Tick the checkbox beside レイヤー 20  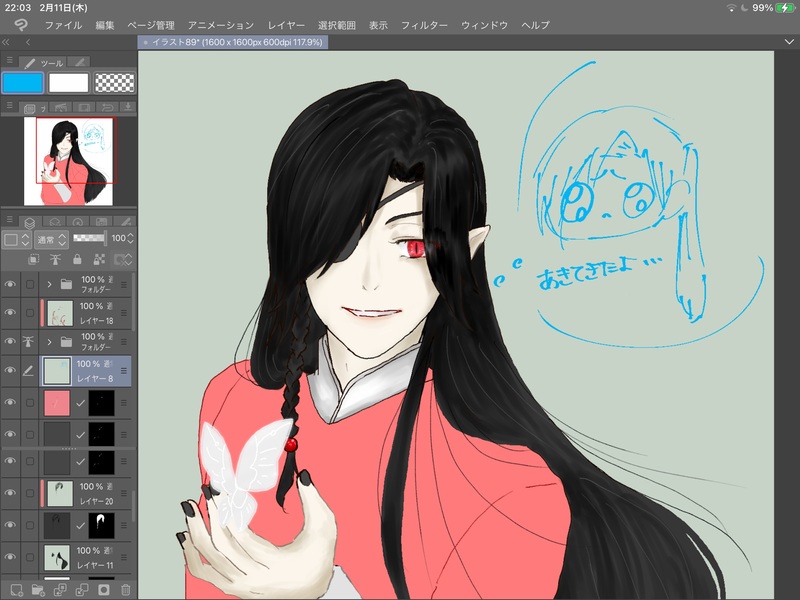coord(30,493)
